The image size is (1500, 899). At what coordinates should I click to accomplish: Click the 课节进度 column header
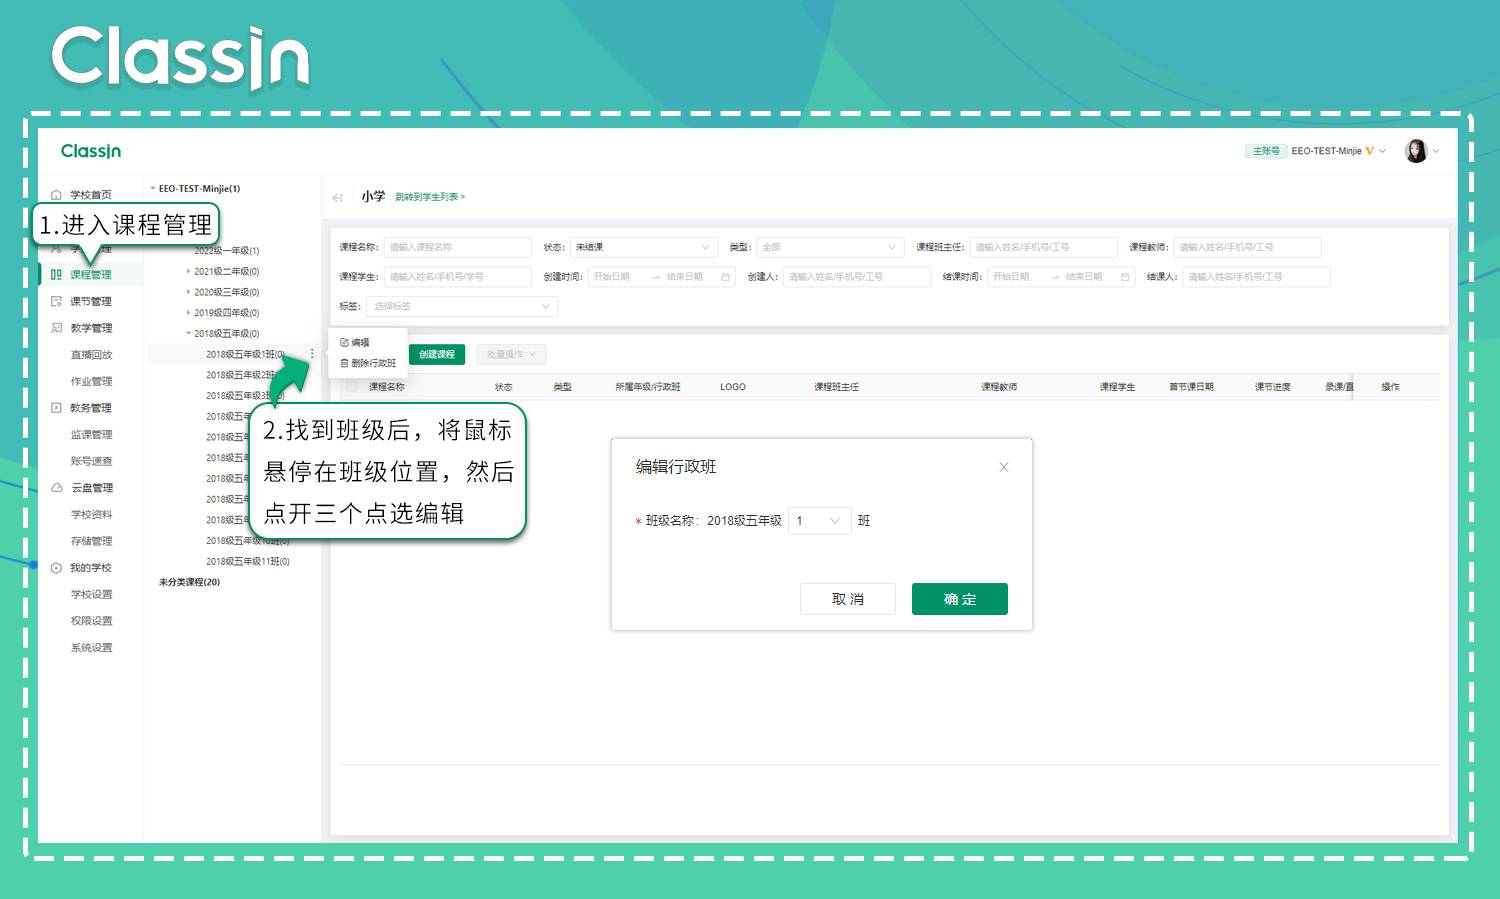click(x=1273, y=387)
